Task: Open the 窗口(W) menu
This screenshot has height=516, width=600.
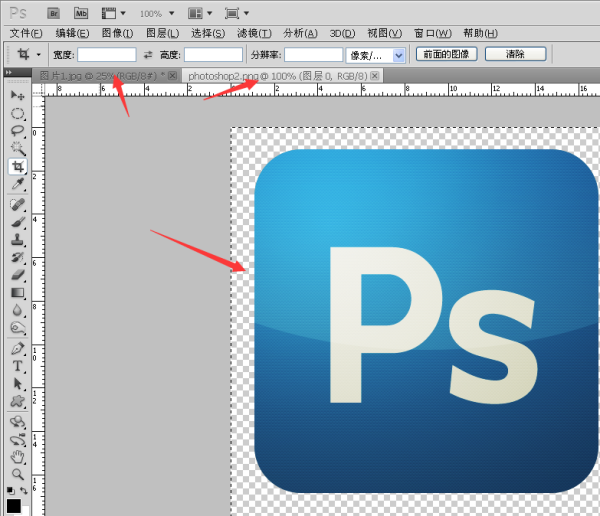Action: [433, 33]
